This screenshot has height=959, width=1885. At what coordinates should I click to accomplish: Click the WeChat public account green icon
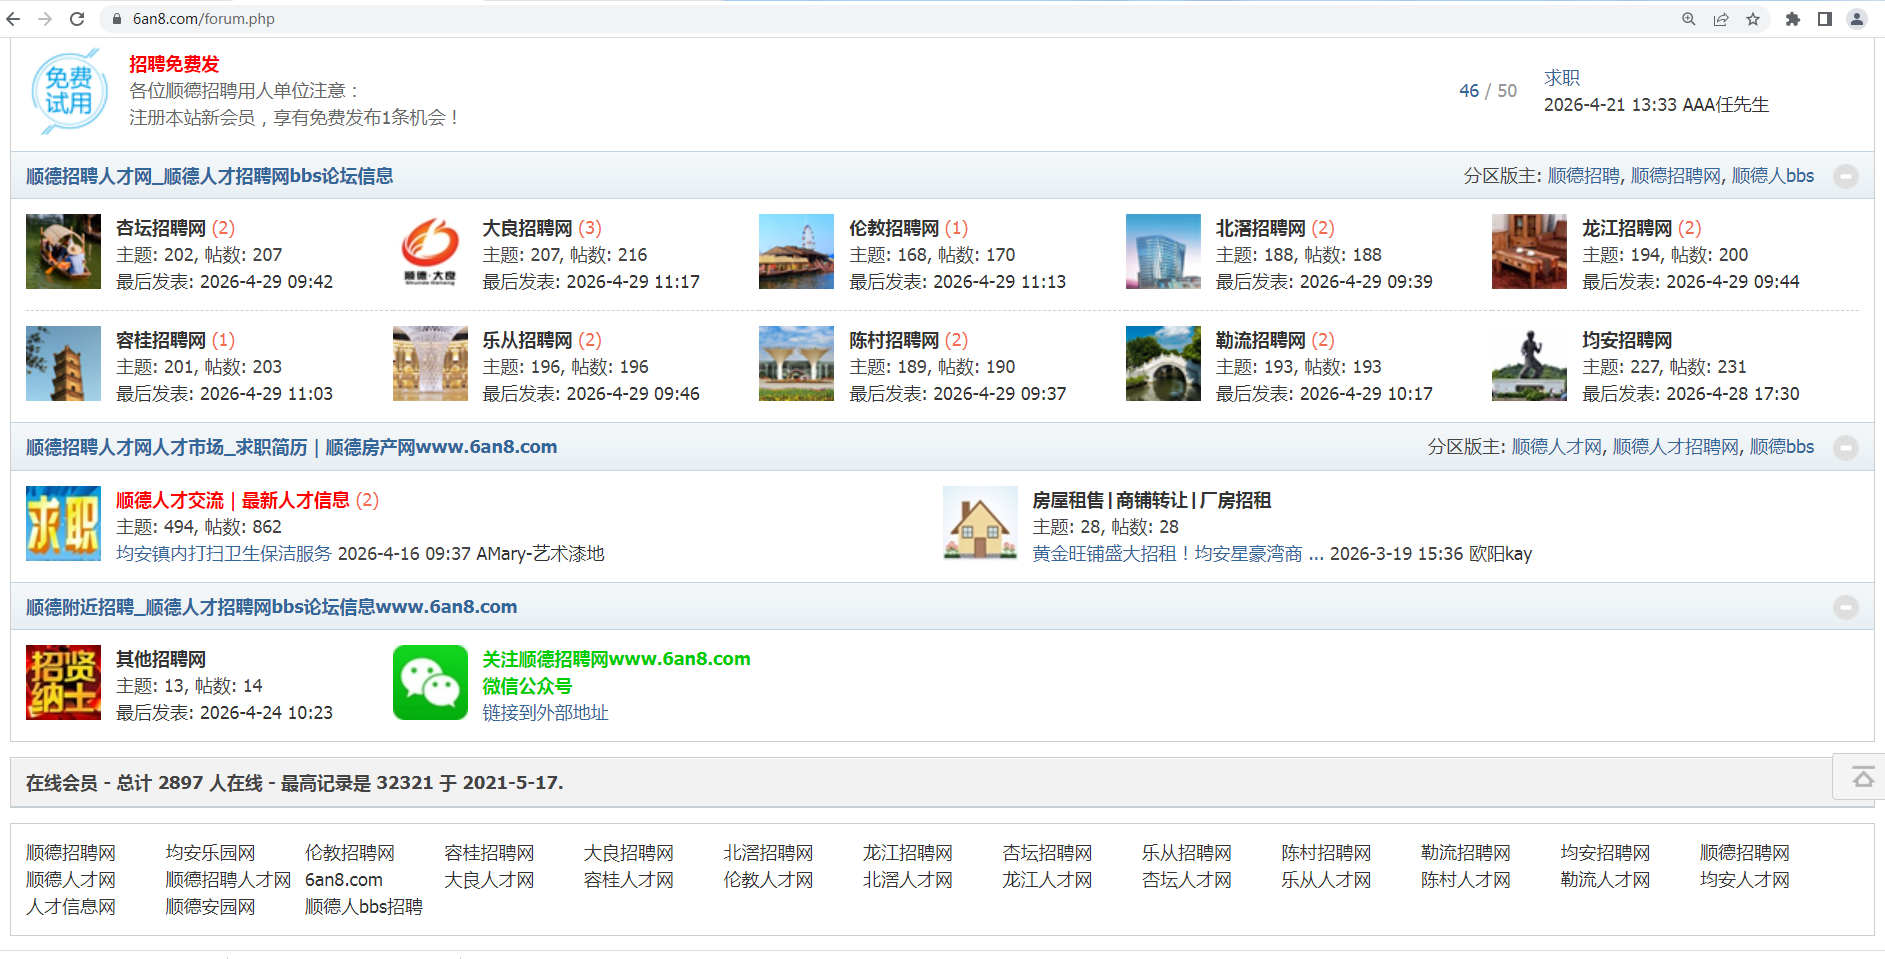coord(430,683)
